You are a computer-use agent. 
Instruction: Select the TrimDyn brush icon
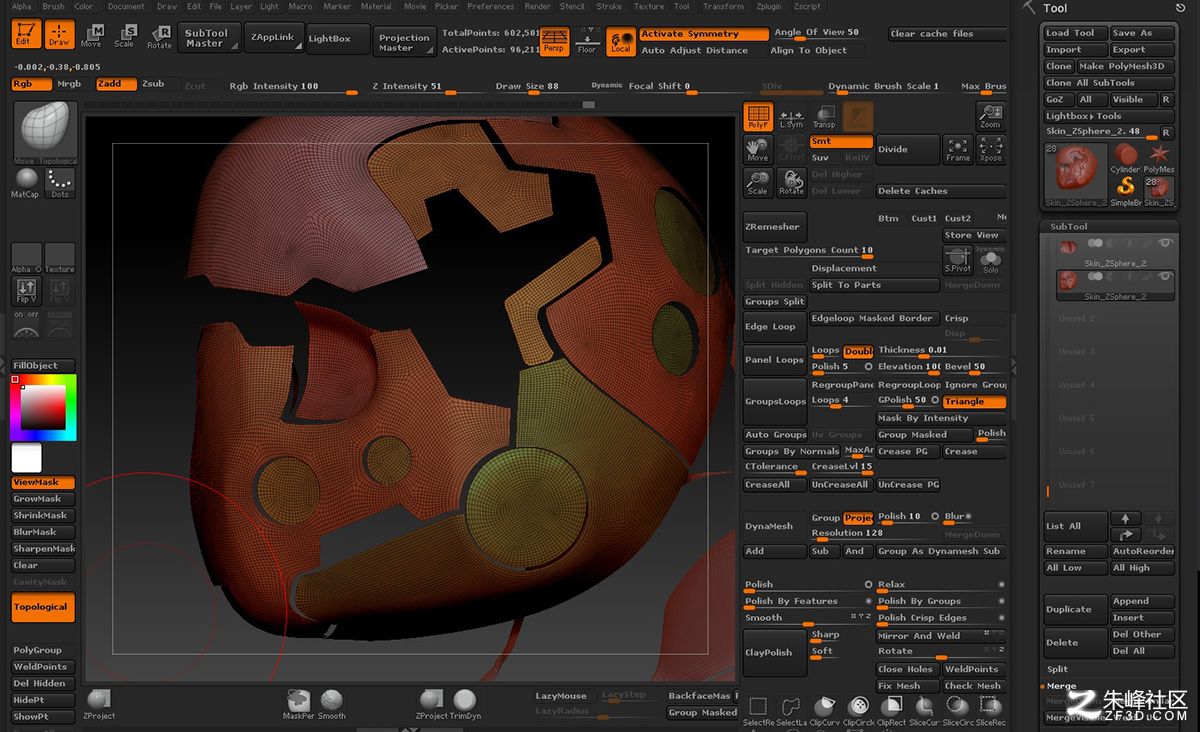click(x=465, y=703)
